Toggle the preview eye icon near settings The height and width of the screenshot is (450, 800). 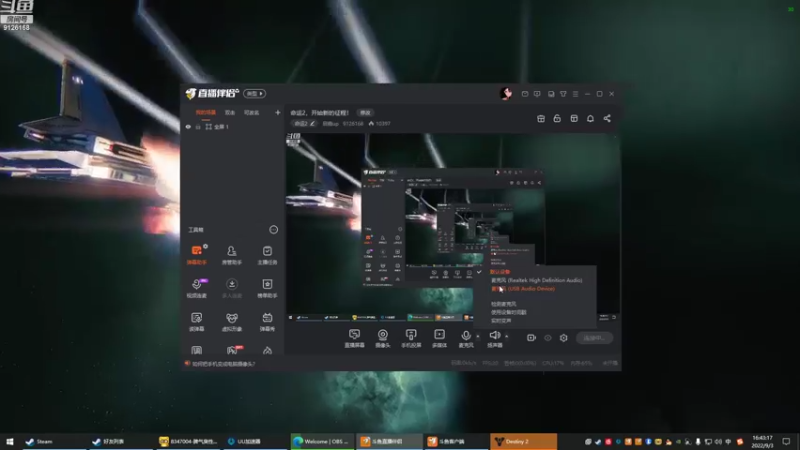[x=547, y=338]
